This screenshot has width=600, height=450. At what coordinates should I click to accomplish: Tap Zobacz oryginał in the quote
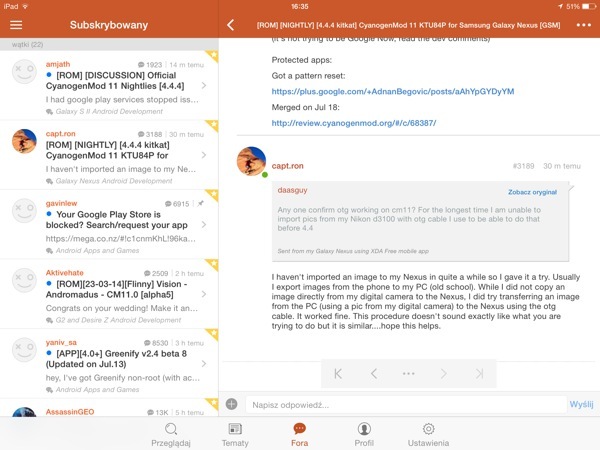click(x=532, y=192)
